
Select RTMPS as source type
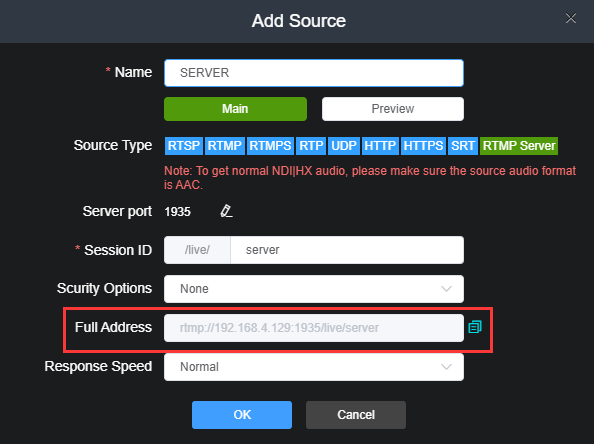[270, 146]
